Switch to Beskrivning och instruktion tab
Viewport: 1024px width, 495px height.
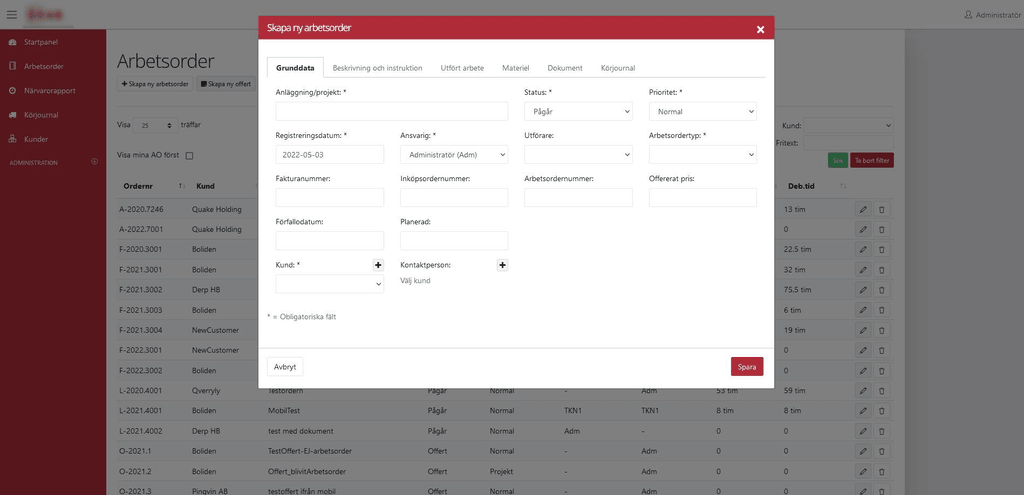(377, 68)
